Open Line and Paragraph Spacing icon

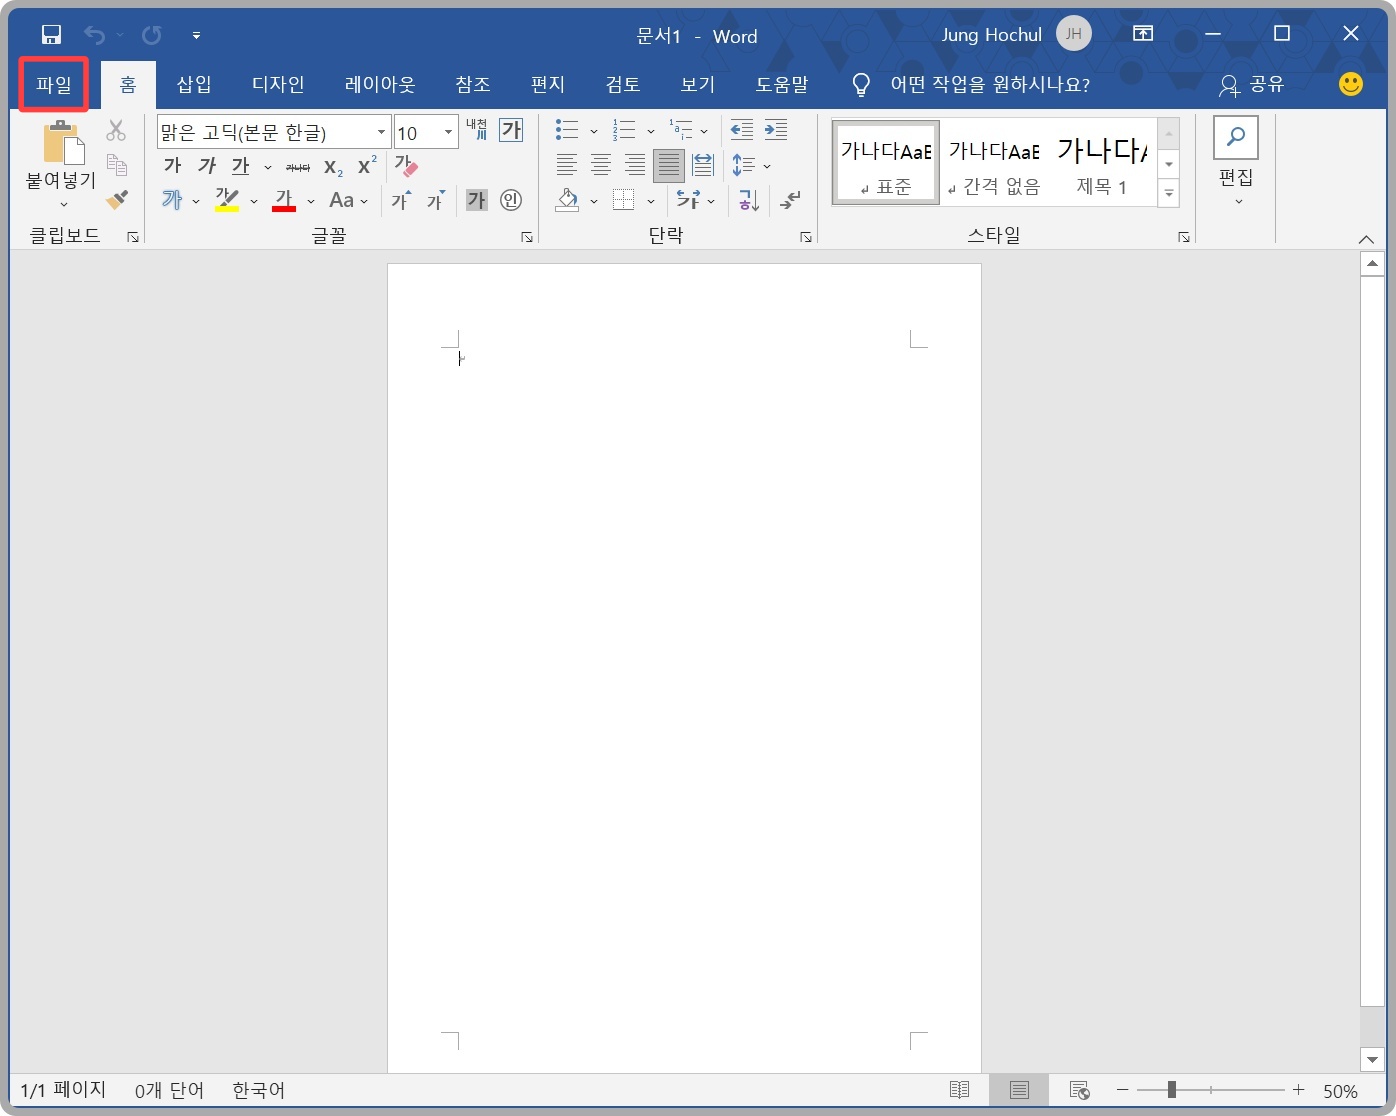[x=743, y=165]
